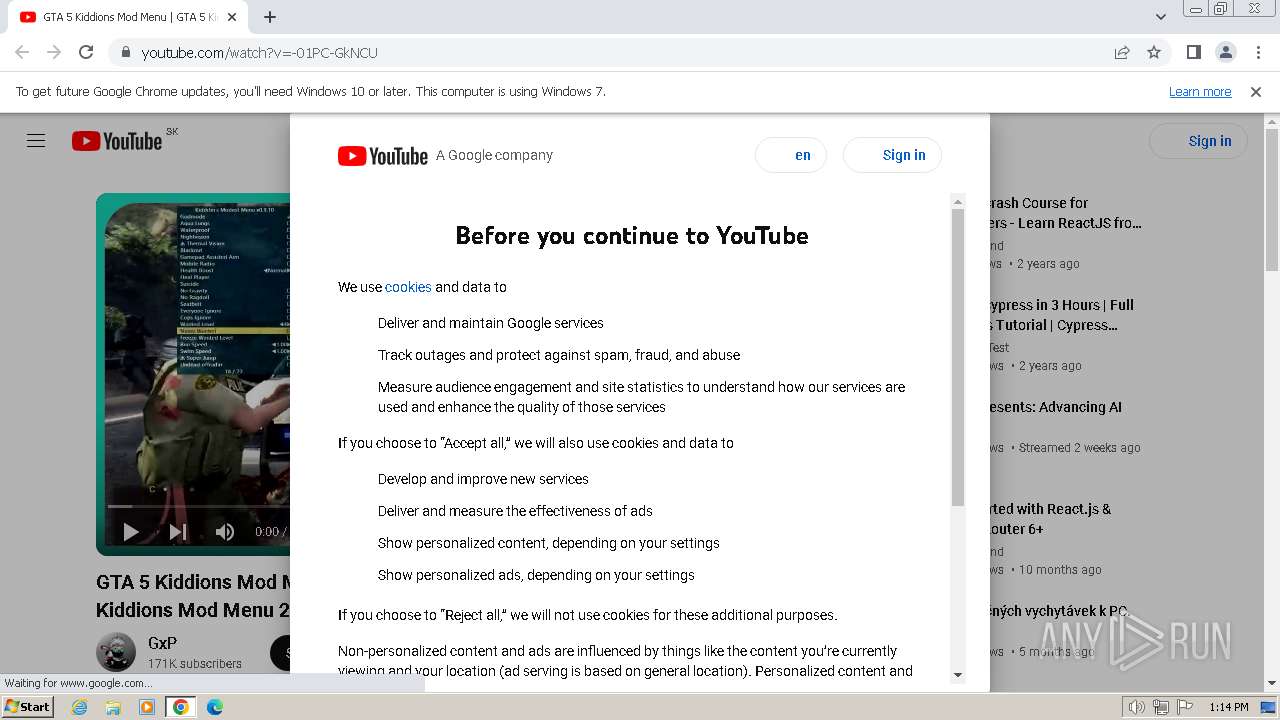The width and height of the screenshot is (1280, 720).
Task: Click the consent dialog scrollbar thumb
Action: pyautogui.click(x=957, y=357)
